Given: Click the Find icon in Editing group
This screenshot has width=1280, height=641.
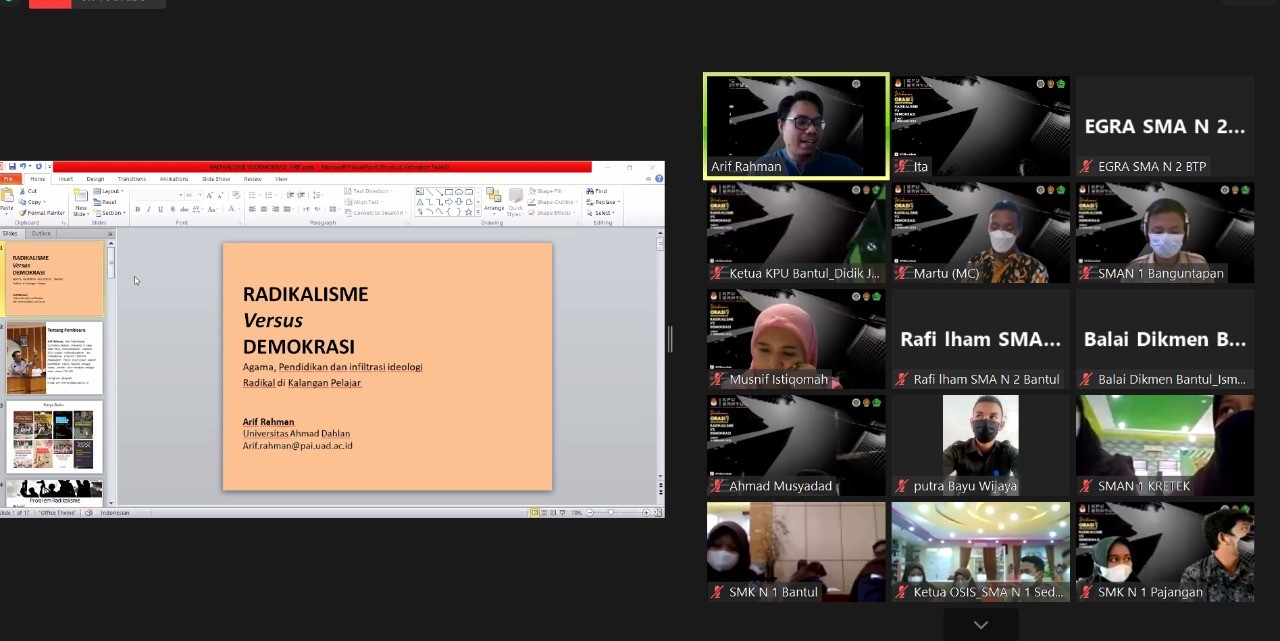Looking at the screenshot, I should click(597, 191).
